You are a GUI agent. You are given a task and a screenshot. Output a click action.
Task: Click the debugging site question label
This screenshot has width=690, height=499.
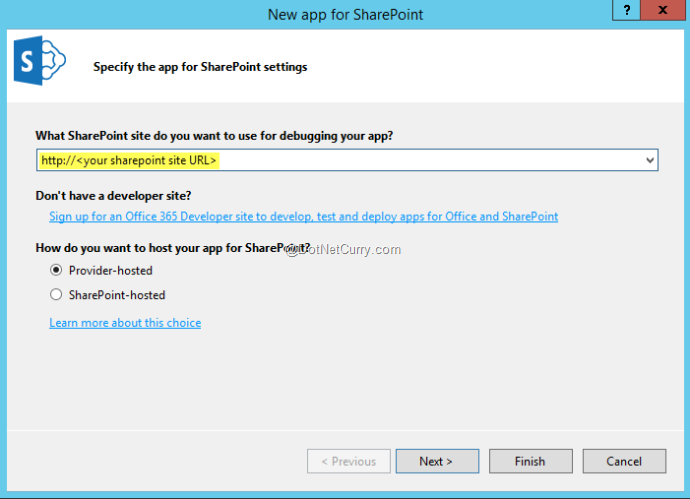pyautogui.click(x=214, y=136)
